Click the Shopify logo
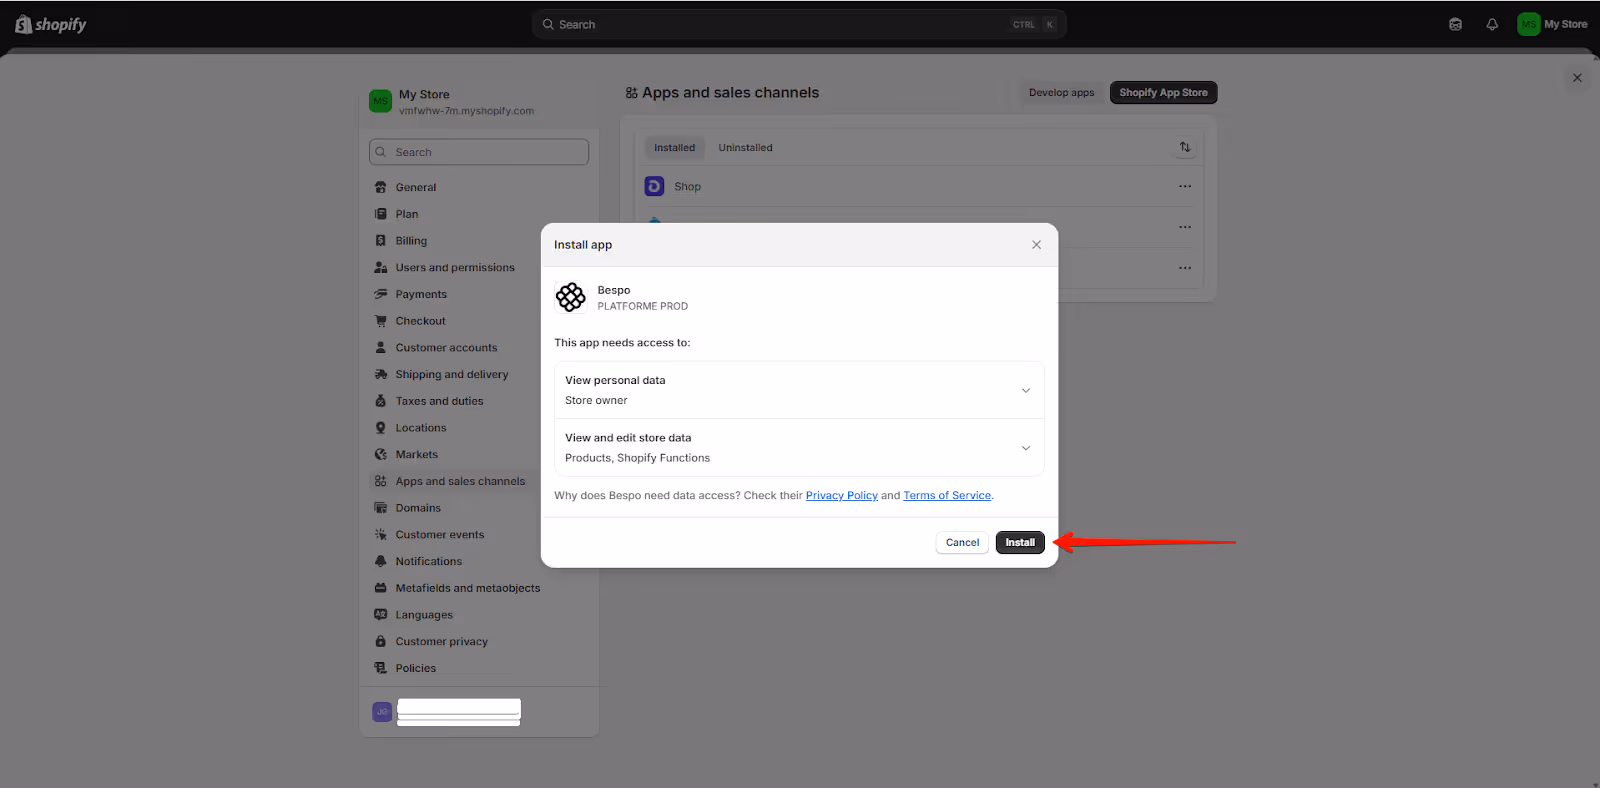 click(x=51, y=24)
